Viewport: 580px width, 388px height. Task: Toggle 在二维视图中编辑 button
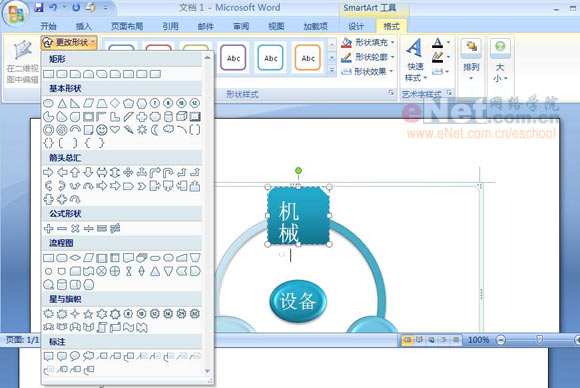click(x=22, y=62)
